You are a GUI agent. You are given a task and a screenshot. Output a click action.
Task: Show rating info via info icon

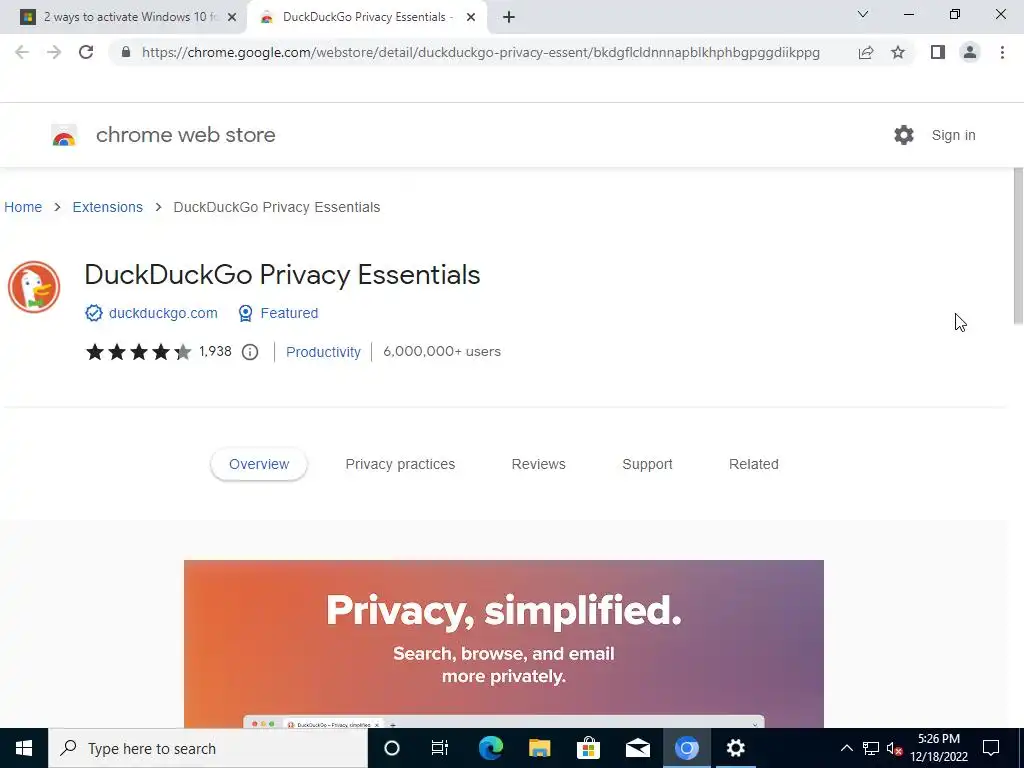[250, 352]
